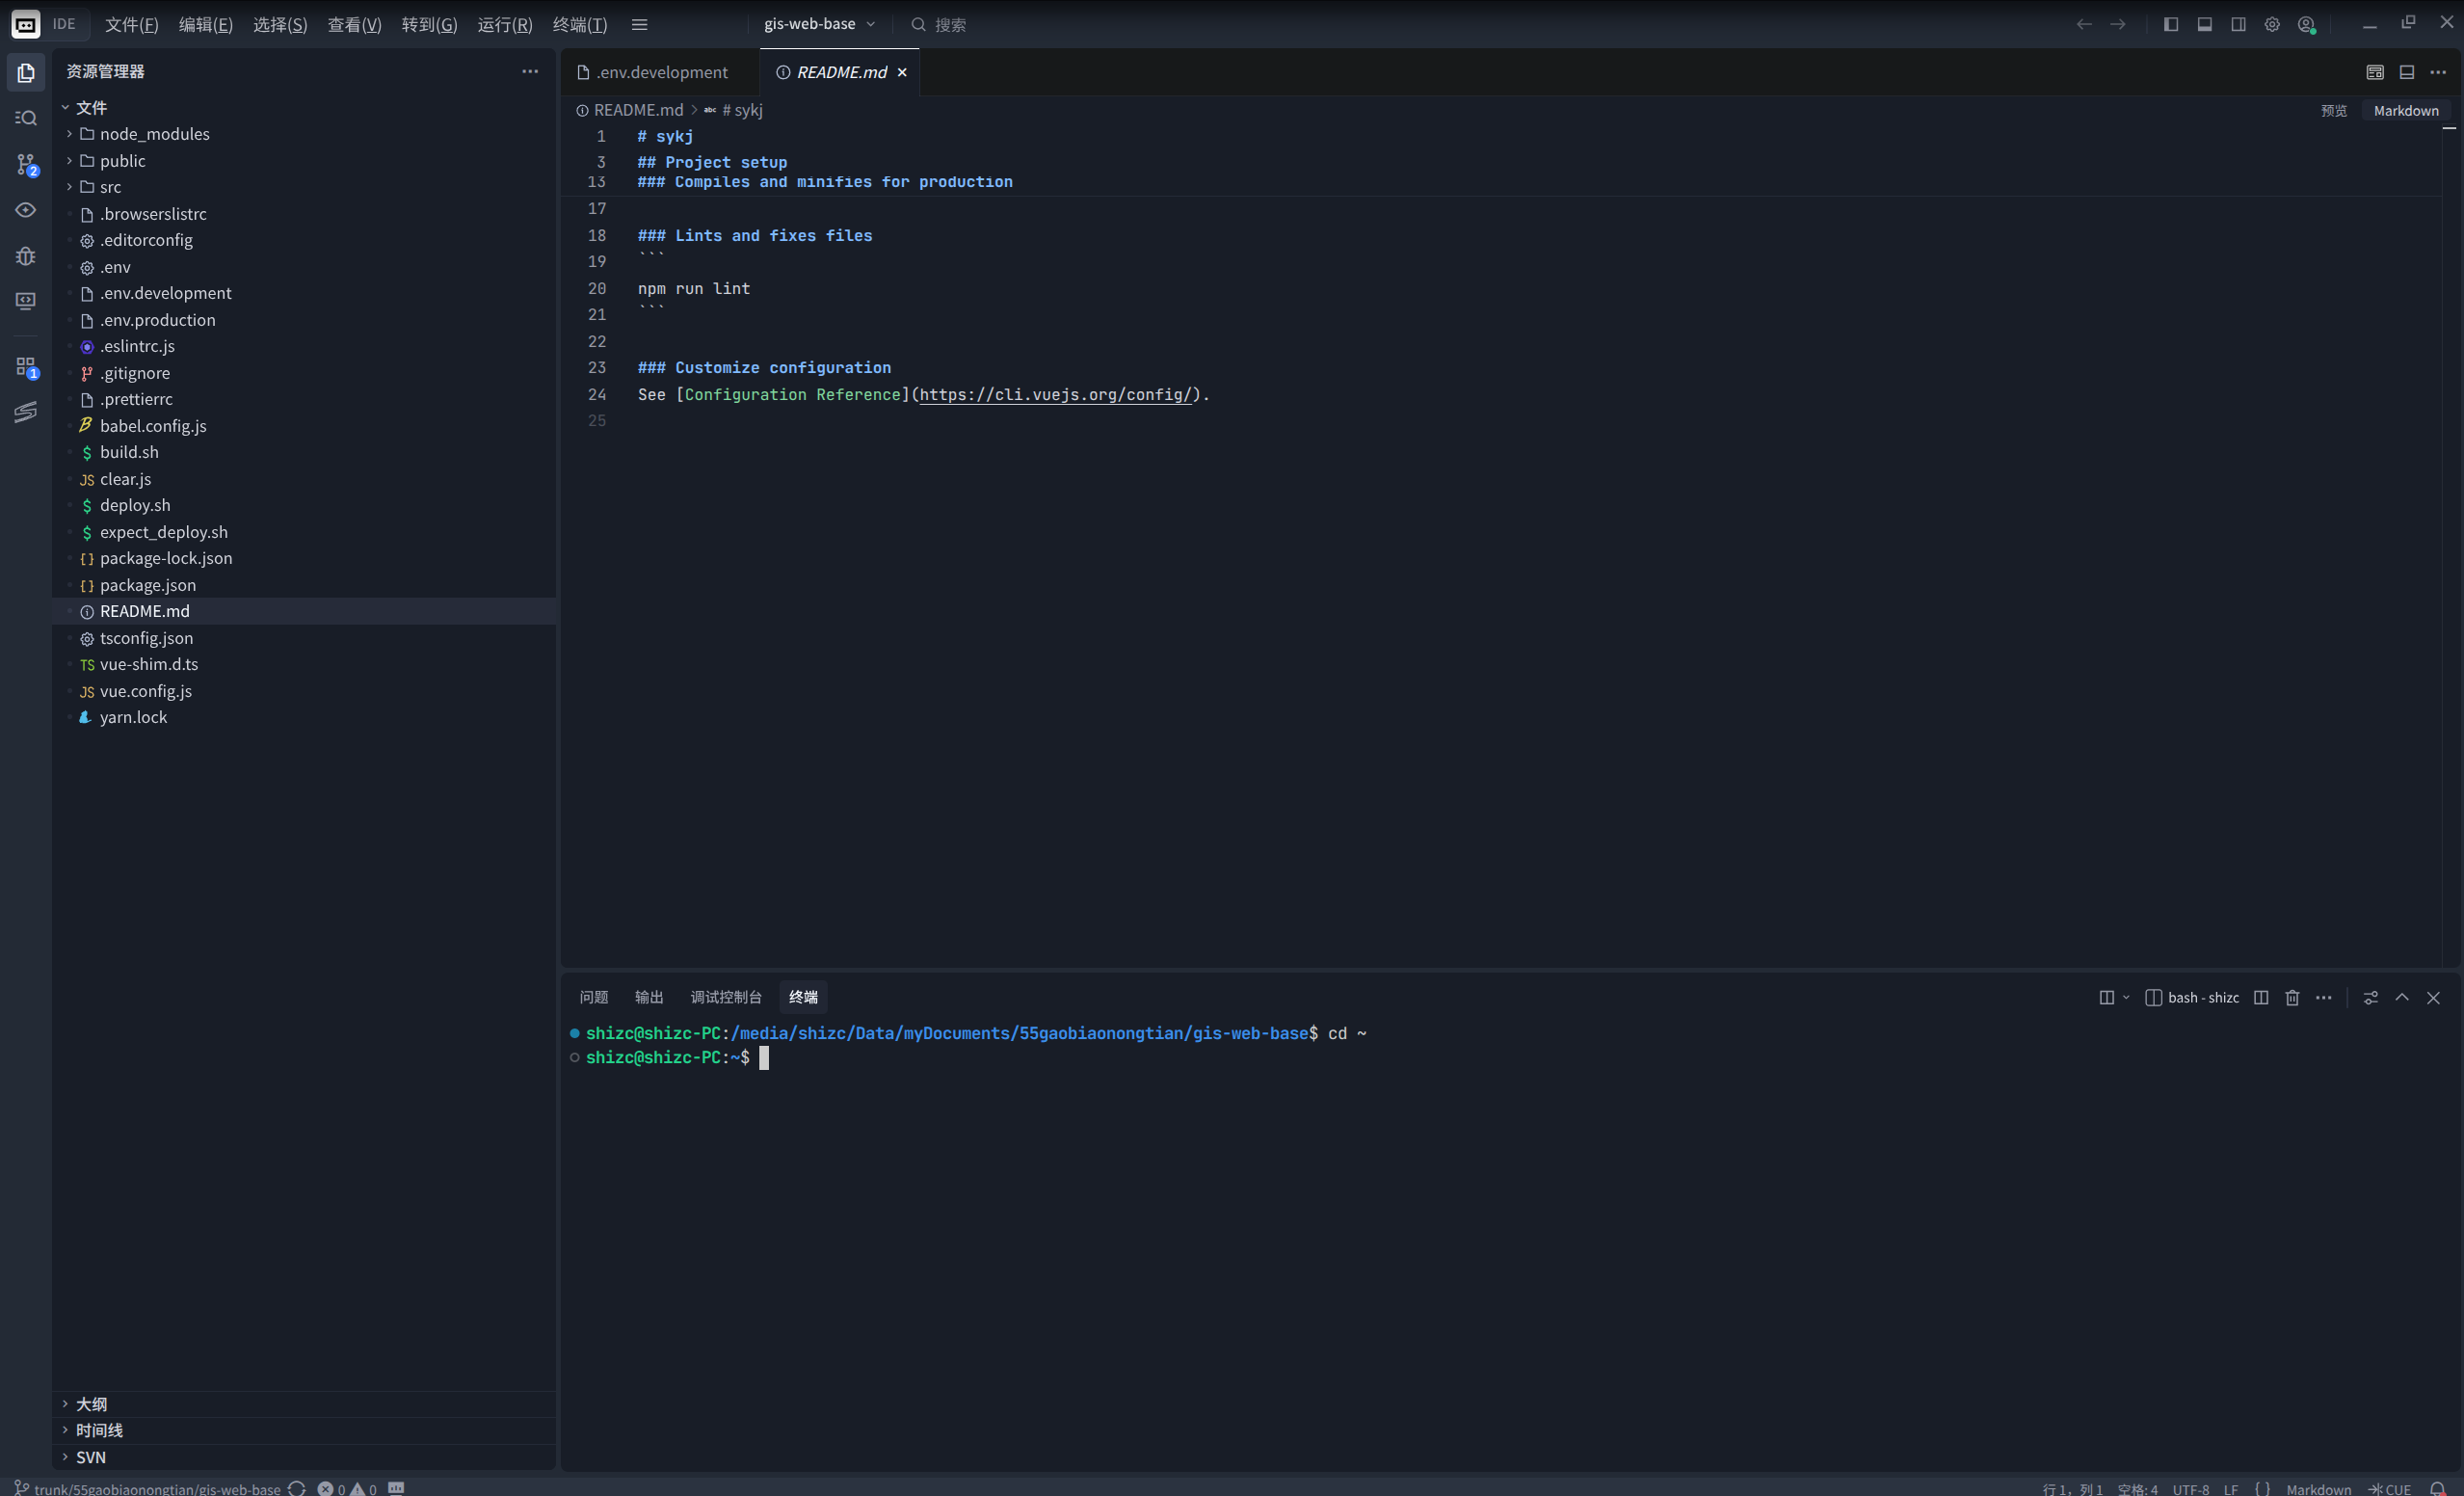The image size is (2464, 1496).
Task: Click the 预览 preview button
Action: (x=2333, y=110)
